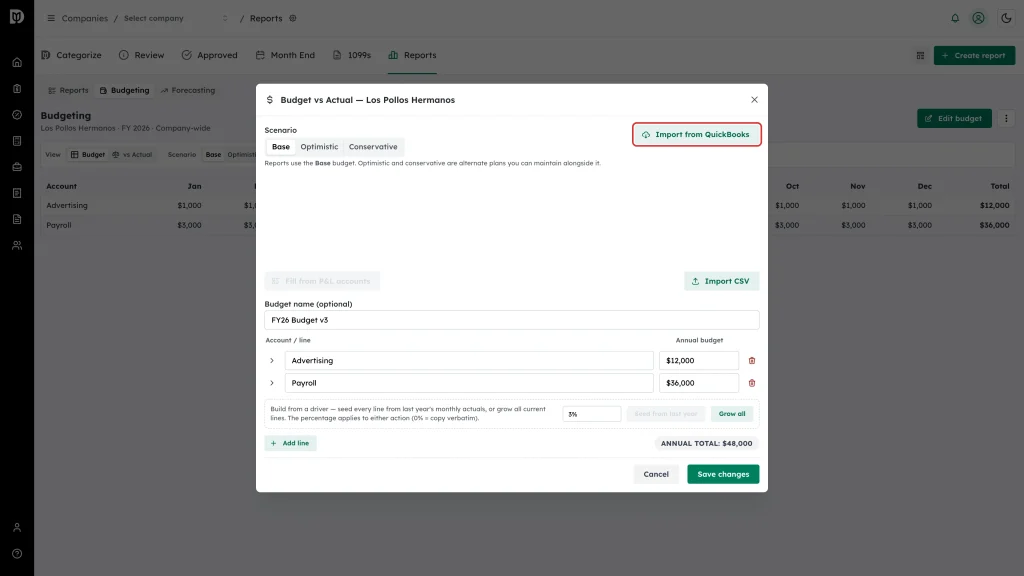Click the app logo in the sidebar
1024x576 pixels.
point(17,17)
